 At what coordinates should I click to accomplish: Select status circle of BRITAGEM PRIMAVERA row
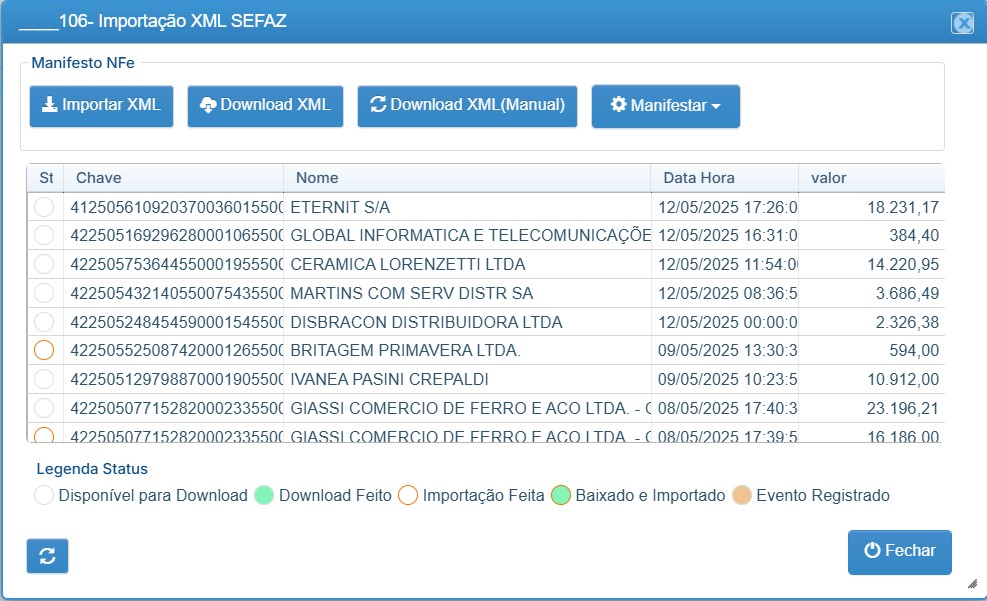pyautogui.click(x=44, y=350)
